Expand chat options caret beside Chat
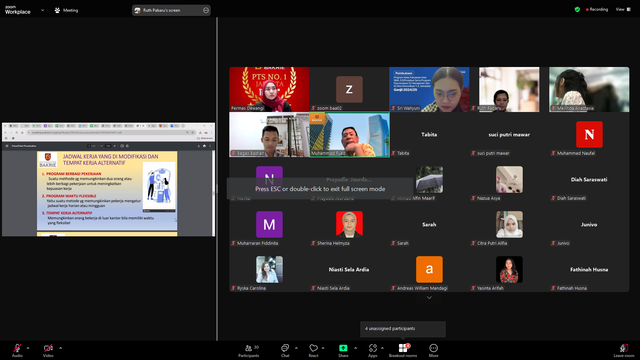The image size is (640, 360). [296, 348]
